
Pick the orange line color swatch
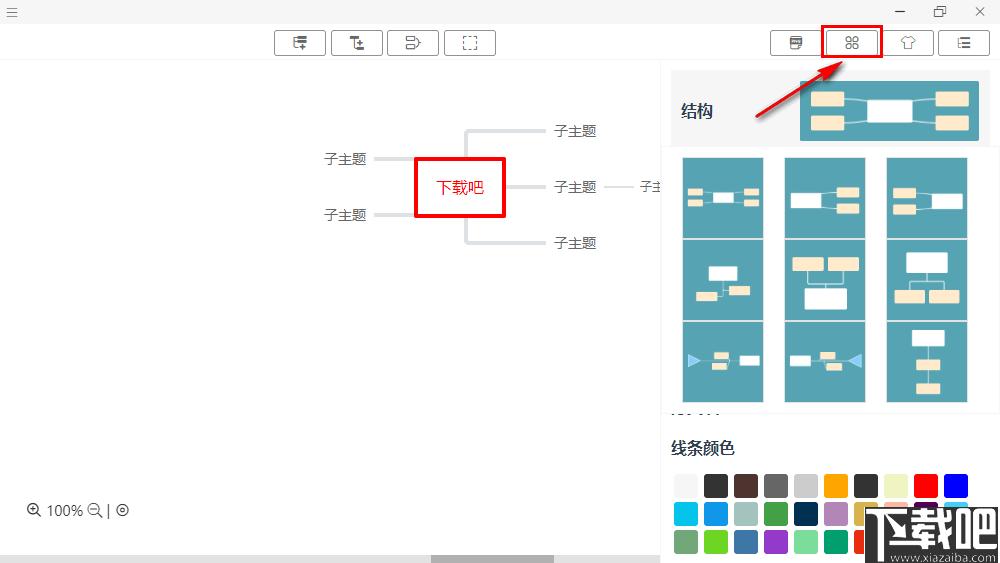tap(835, 486)
